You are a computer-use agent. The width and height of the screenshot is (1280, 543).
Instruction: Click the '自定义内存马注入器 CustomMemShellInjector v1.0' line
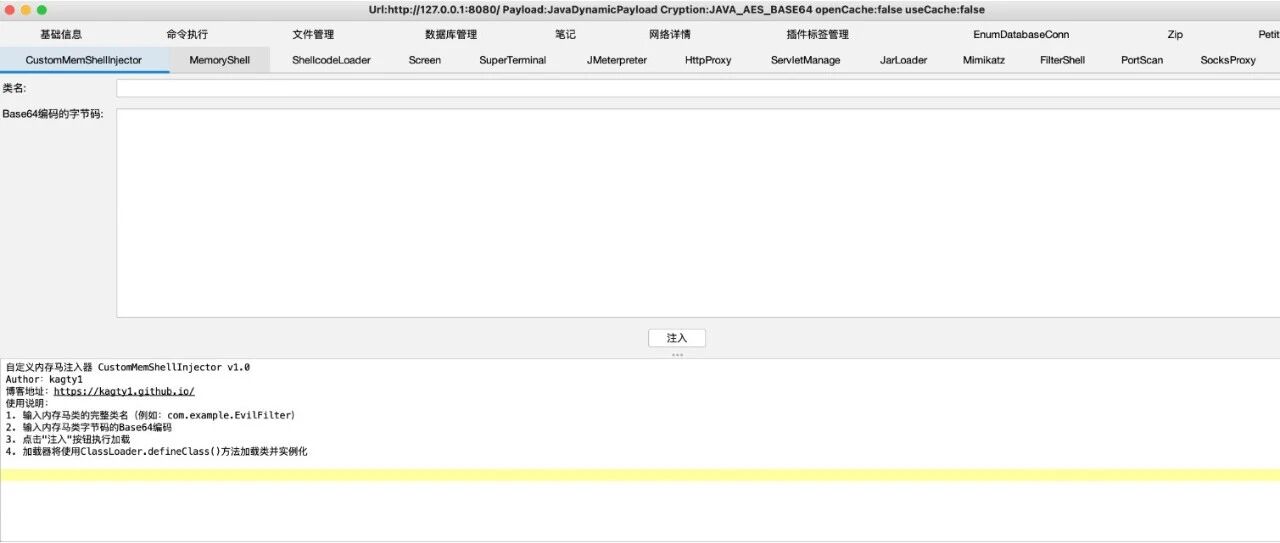127,367
